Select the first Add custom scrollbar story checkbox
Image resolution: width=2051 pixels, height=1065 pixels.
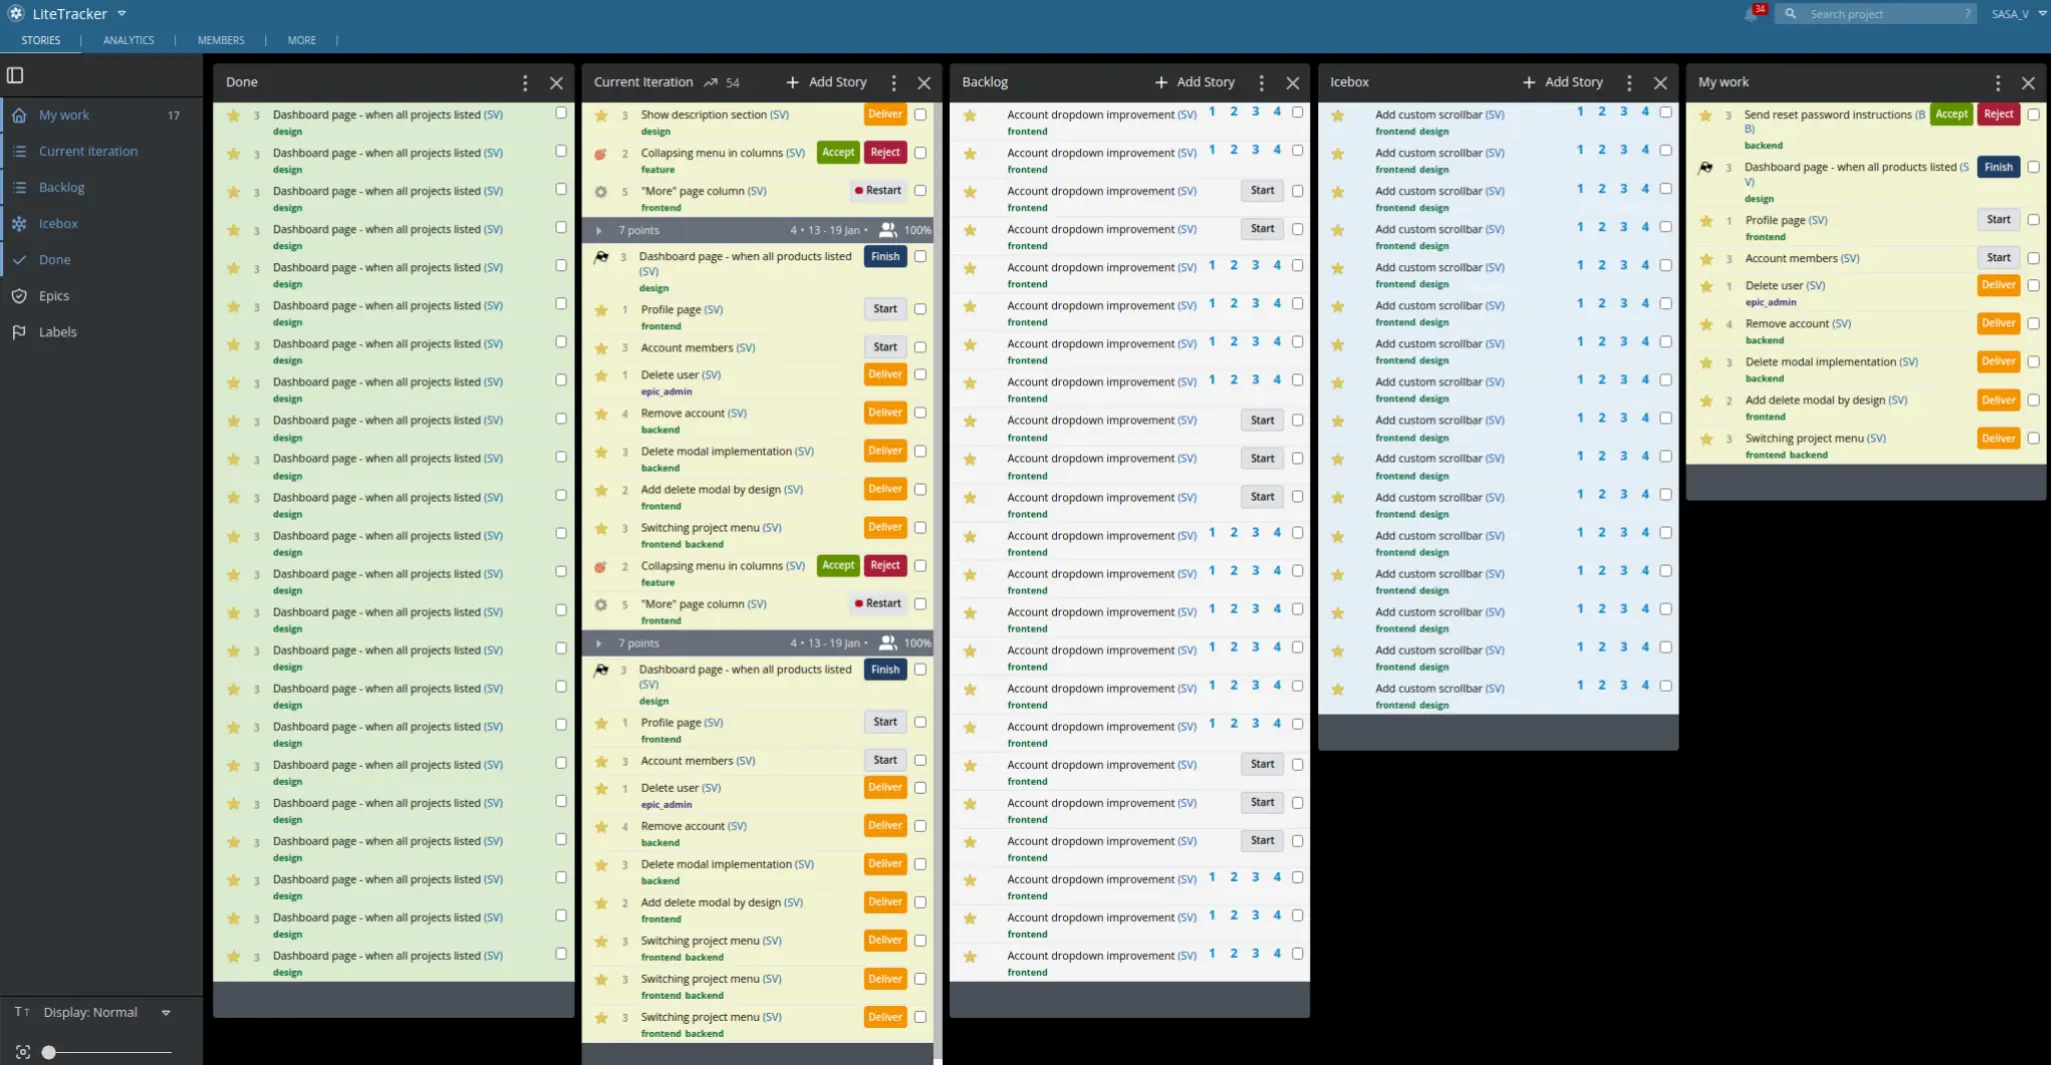[x=1665, y=113]
